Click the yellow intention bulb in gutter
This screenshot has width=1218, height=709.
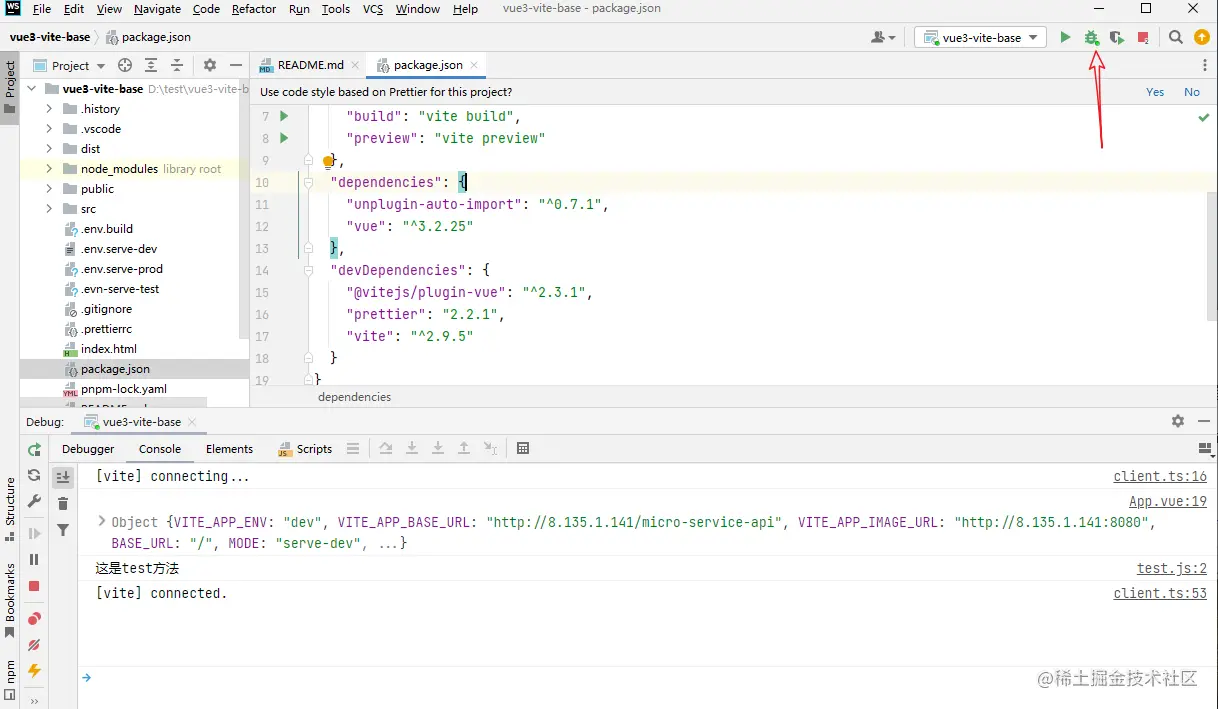click(x=328, y=160)
